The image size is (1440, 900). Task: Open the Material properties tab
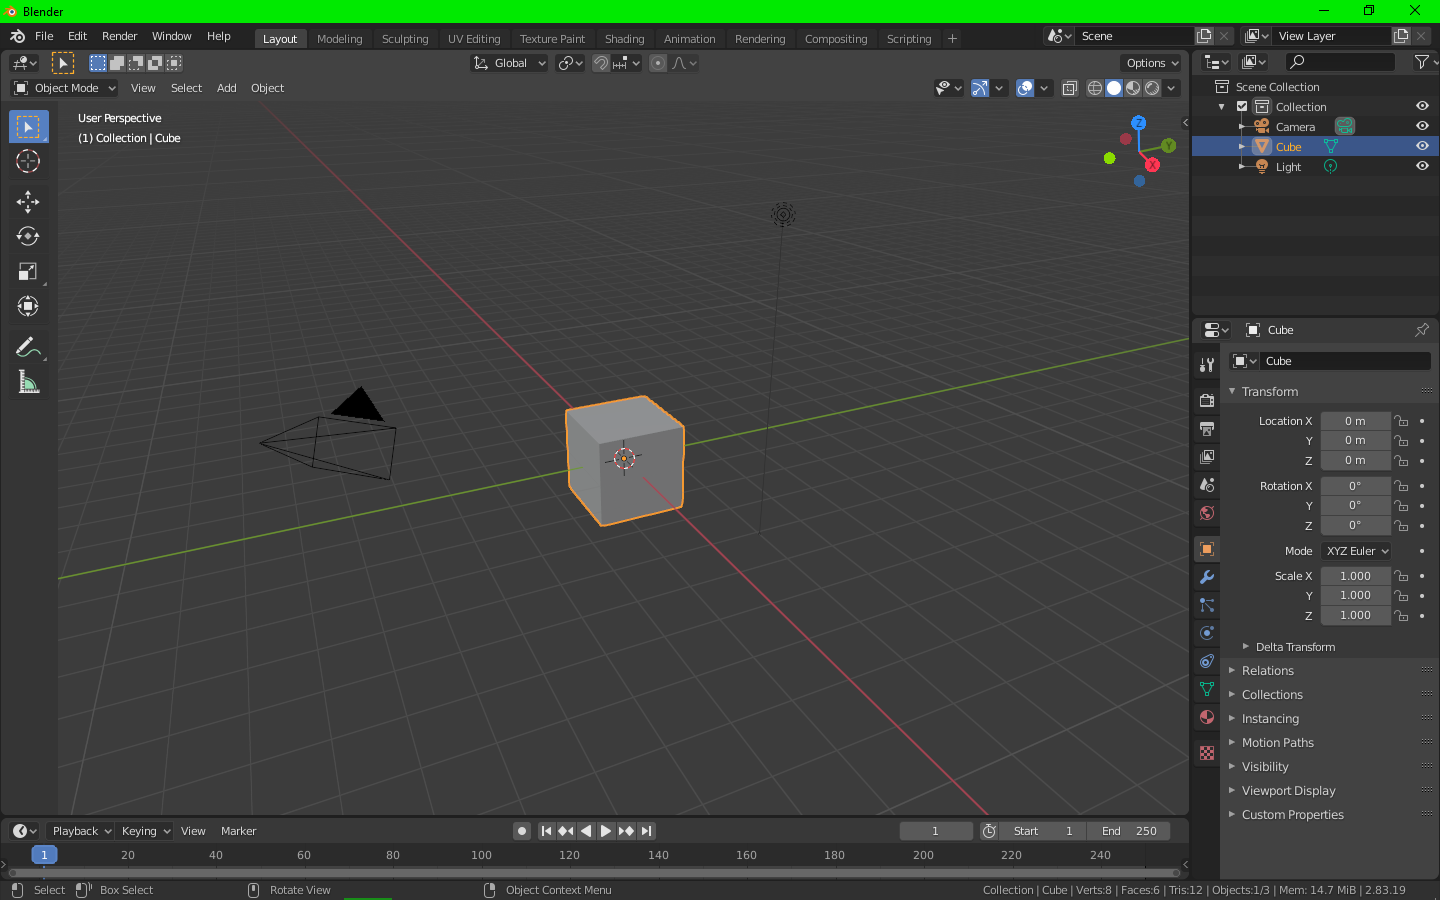click(1207, 717)
